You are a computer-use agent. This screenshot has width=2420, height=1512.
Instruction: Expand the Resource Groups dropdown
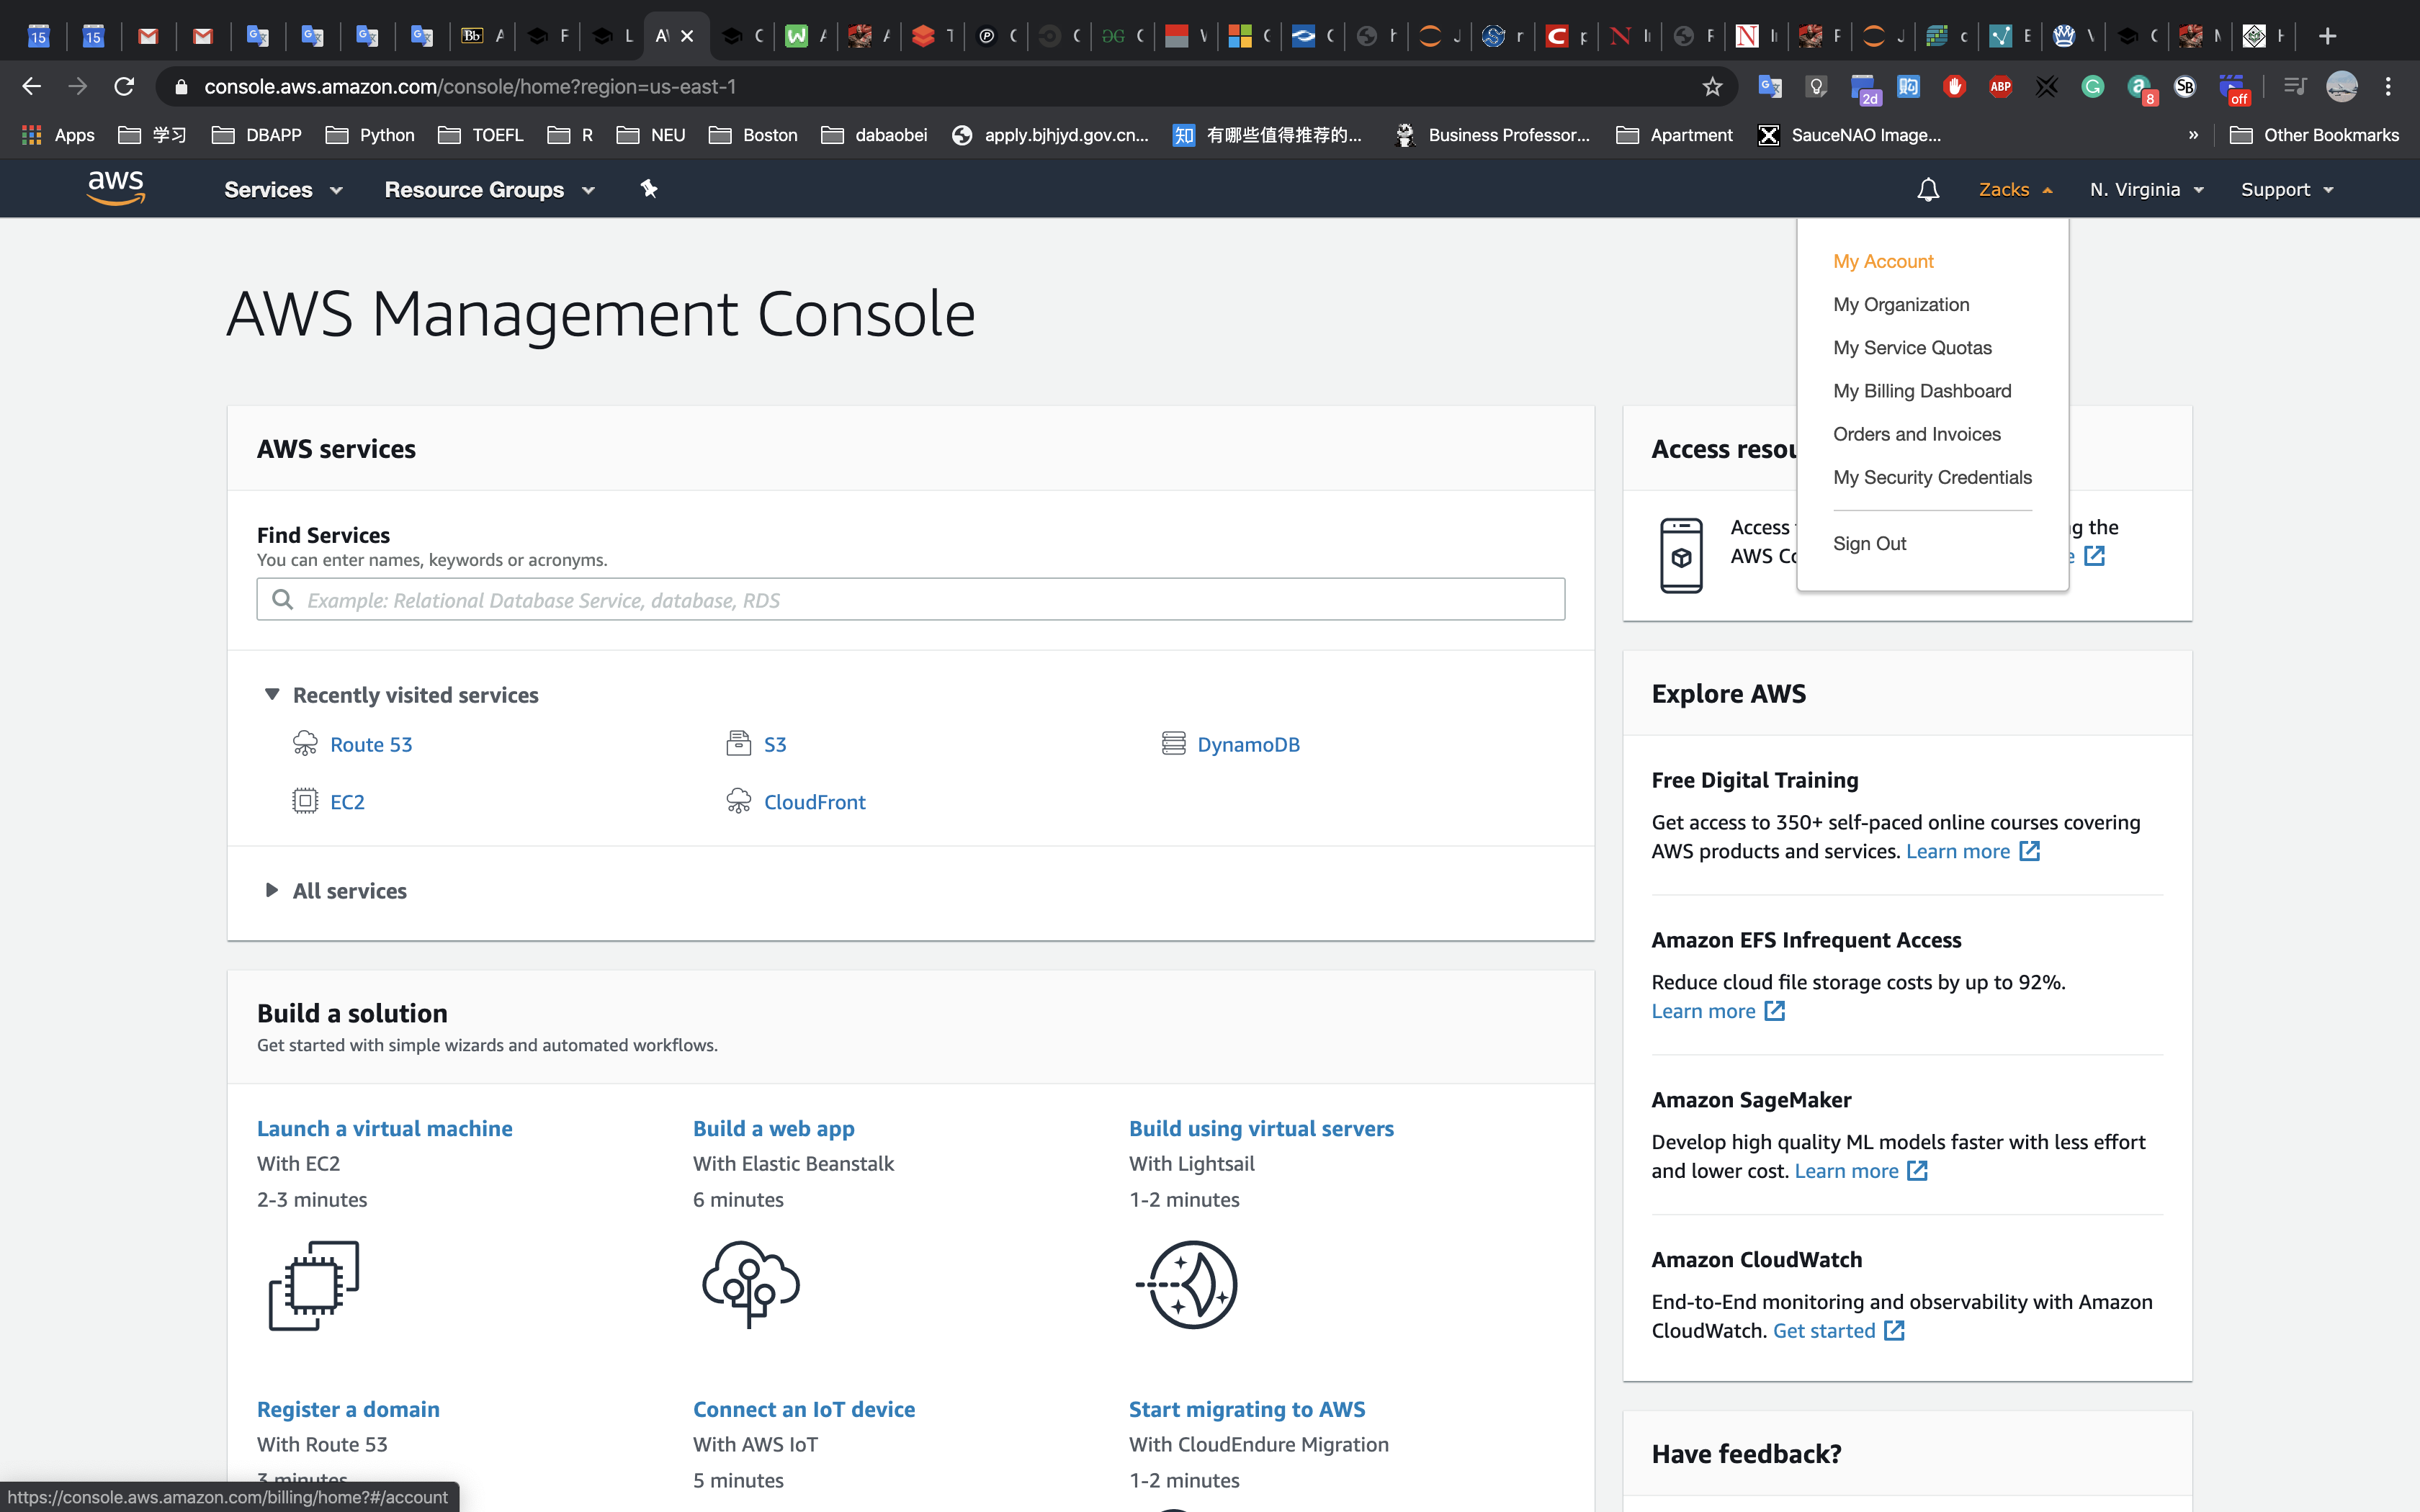point(489,190)
